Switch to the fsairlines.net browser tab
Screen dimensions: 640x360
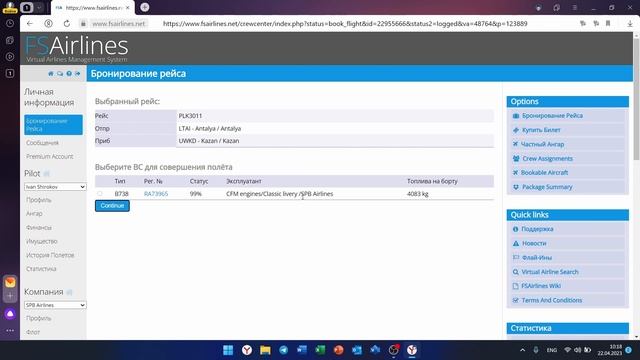tap(93, 7)
